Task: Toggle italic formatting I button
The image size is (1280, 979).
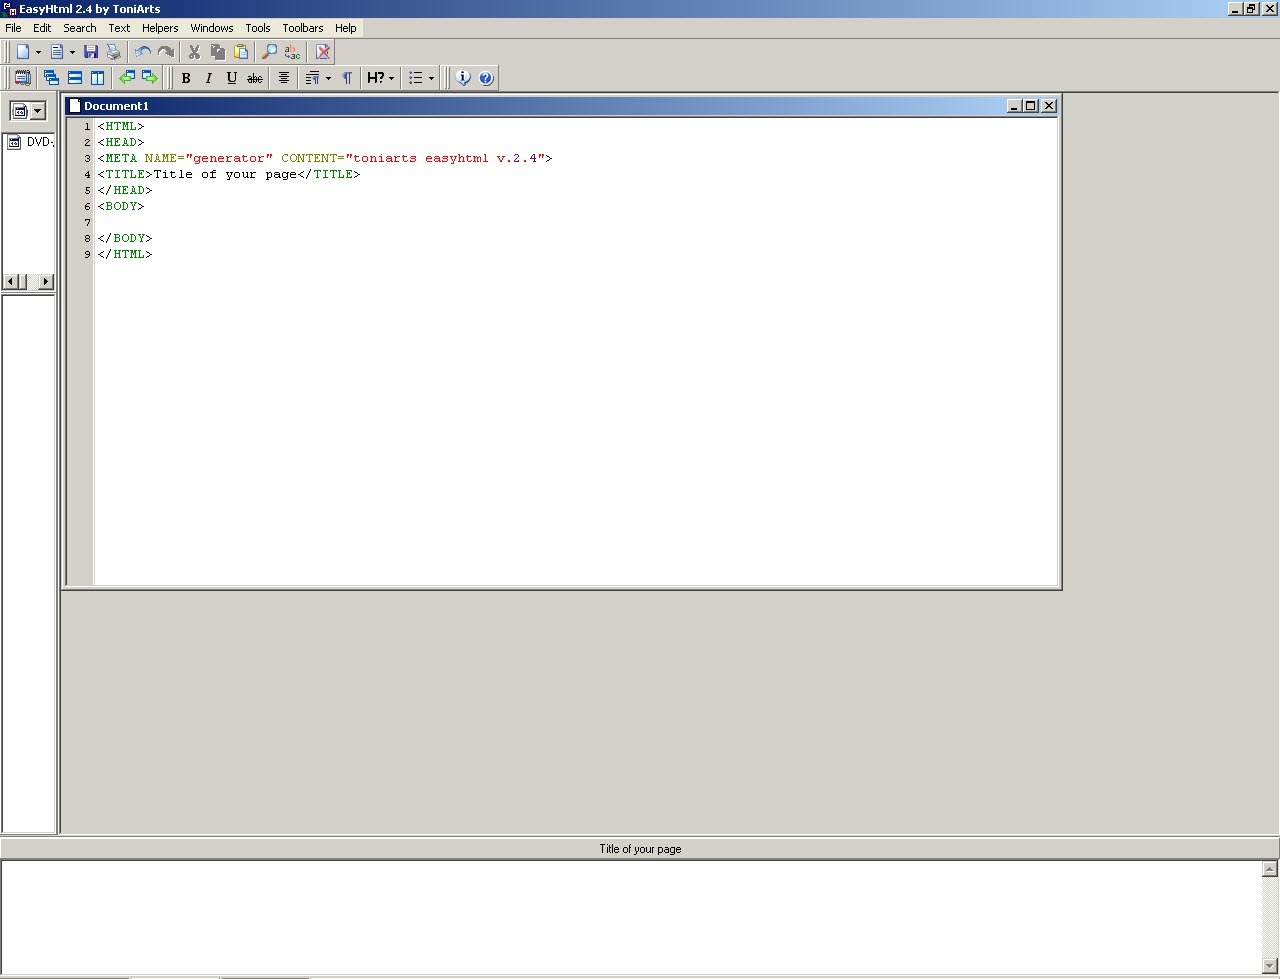Action: 209,78
